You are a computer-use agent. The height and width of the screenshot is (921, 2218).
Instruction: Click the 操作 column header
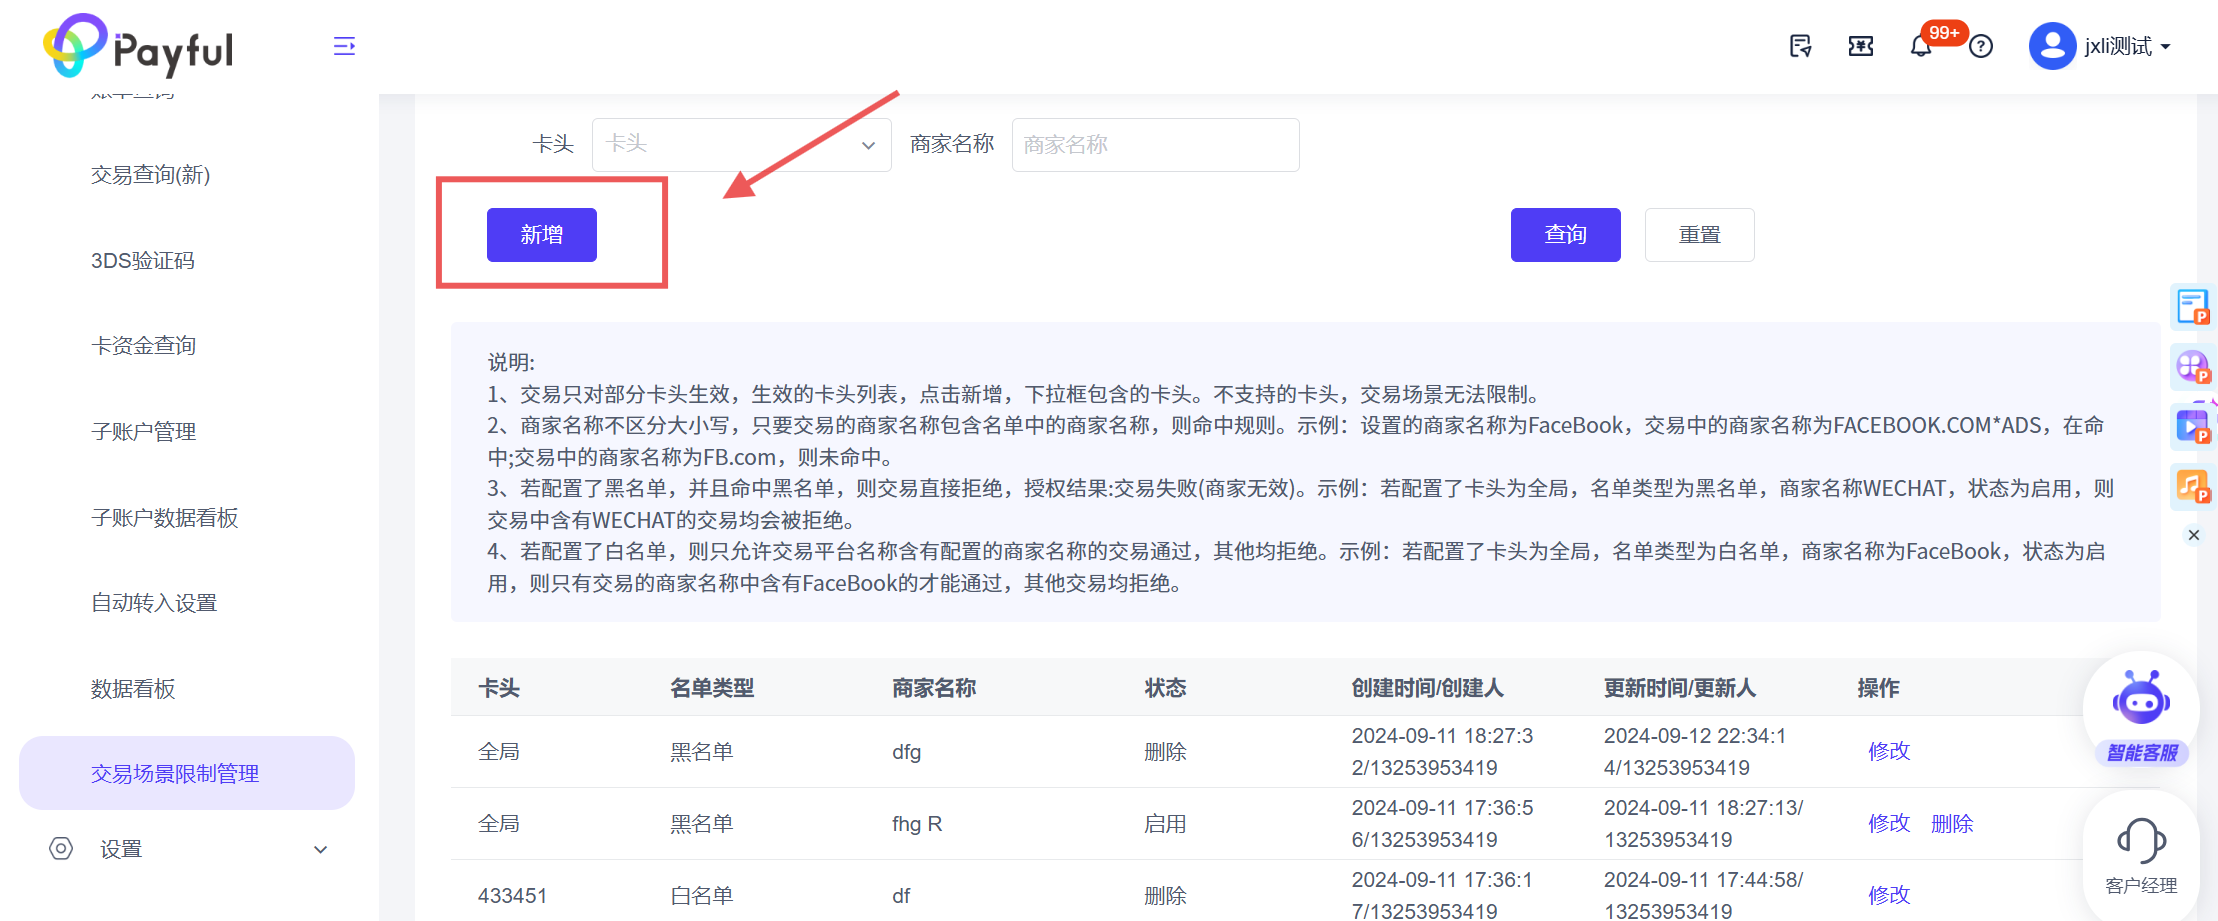coord(1878,688)
